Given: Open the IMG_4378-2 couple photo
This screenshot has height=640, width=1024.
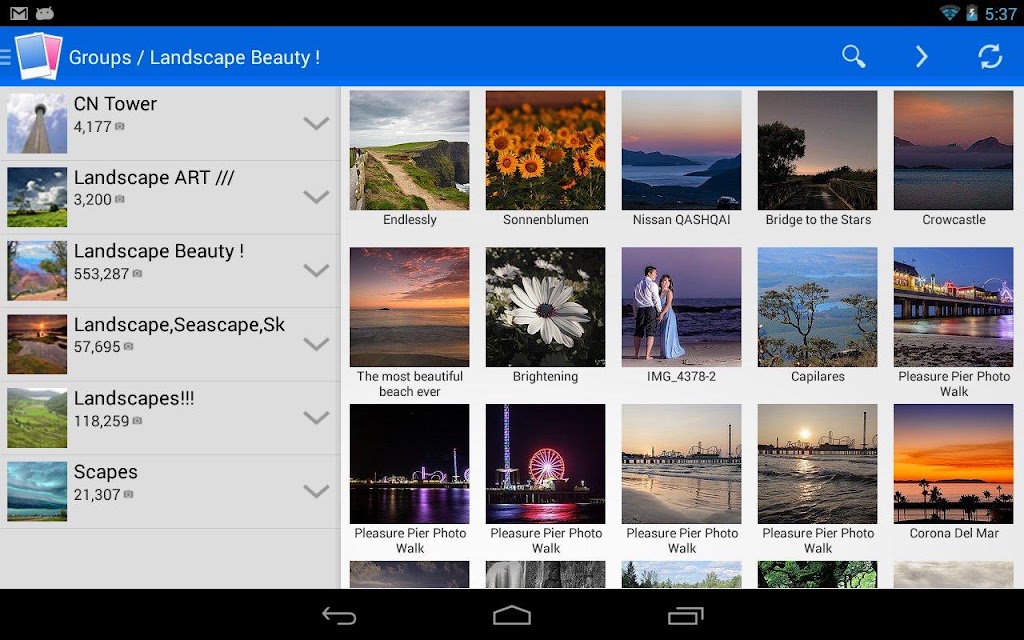Looking at the screenshot, I should [681, 307].
